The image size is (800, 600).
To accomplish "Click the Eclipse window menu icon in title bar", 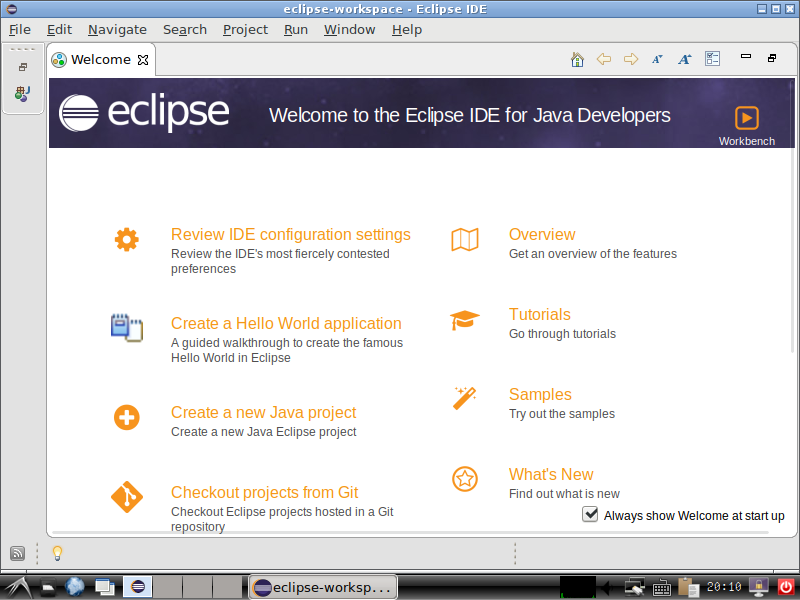I will 11,9.
